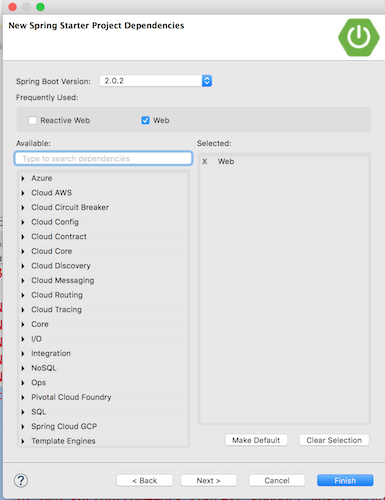Enable the Reactive Web checkbox

click(x=32, y=120)
